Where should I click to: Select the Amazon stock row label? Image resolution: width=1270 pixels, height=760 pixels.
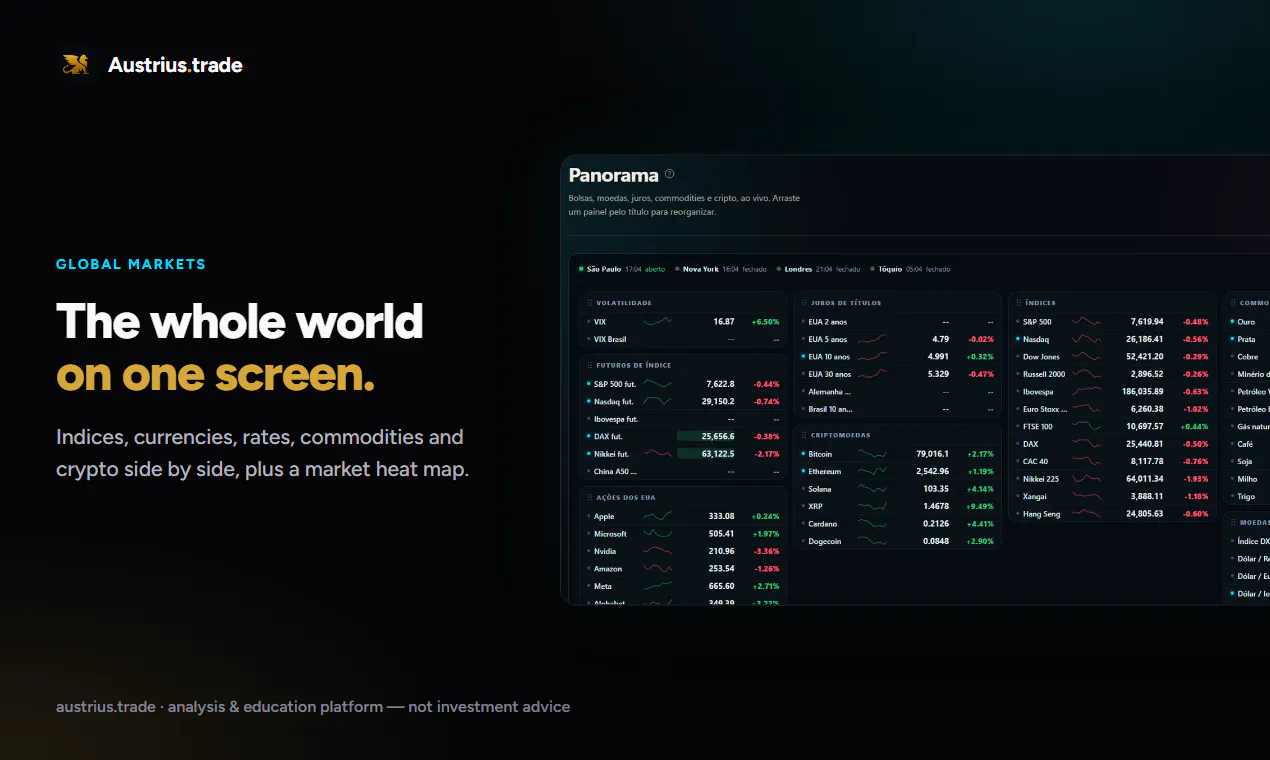(608, 569)
